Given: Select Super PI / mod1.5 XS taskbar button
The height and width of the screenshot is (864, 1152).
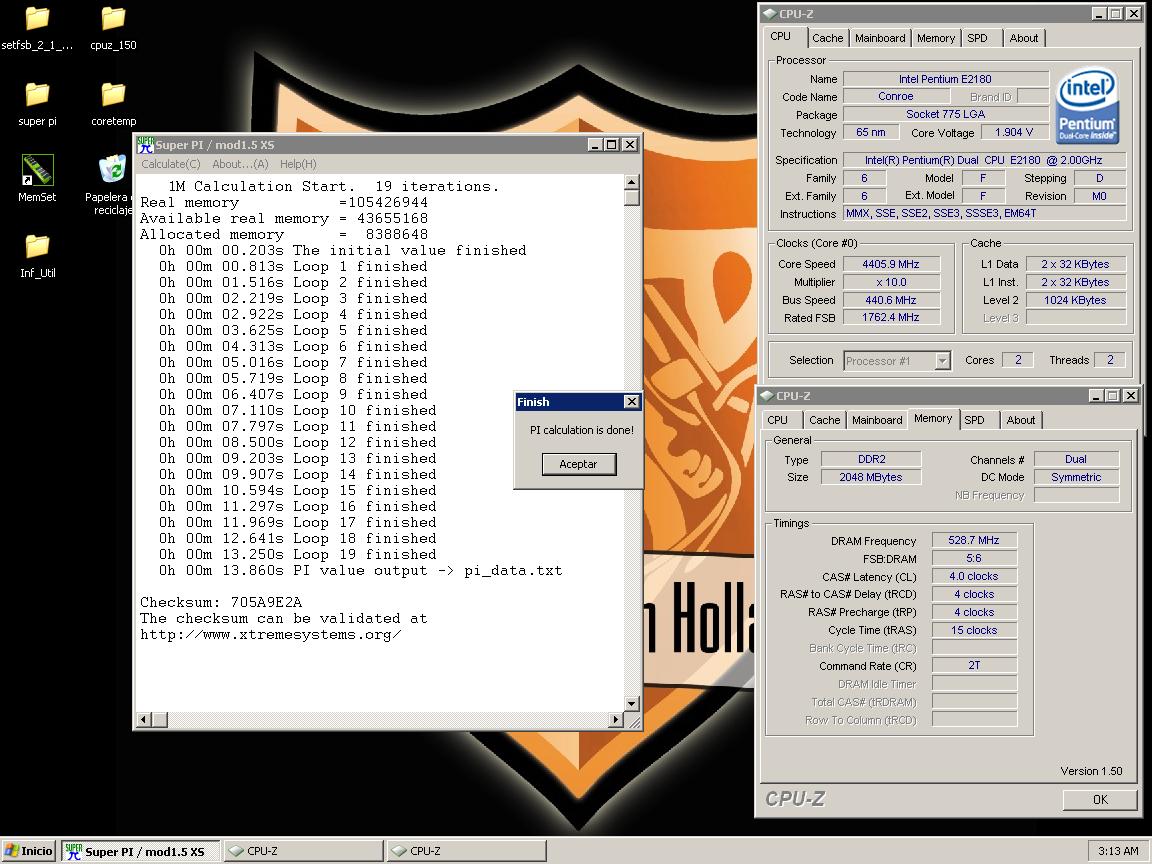Looking at the screenshot, I should point(140,852).
